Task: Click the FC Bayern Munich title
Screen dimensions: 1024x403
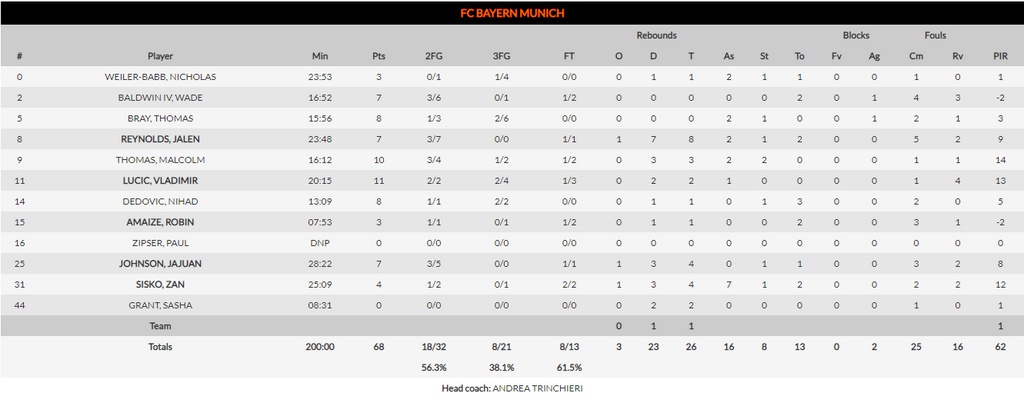Action: pyautogui.click(x=511, y=14)
